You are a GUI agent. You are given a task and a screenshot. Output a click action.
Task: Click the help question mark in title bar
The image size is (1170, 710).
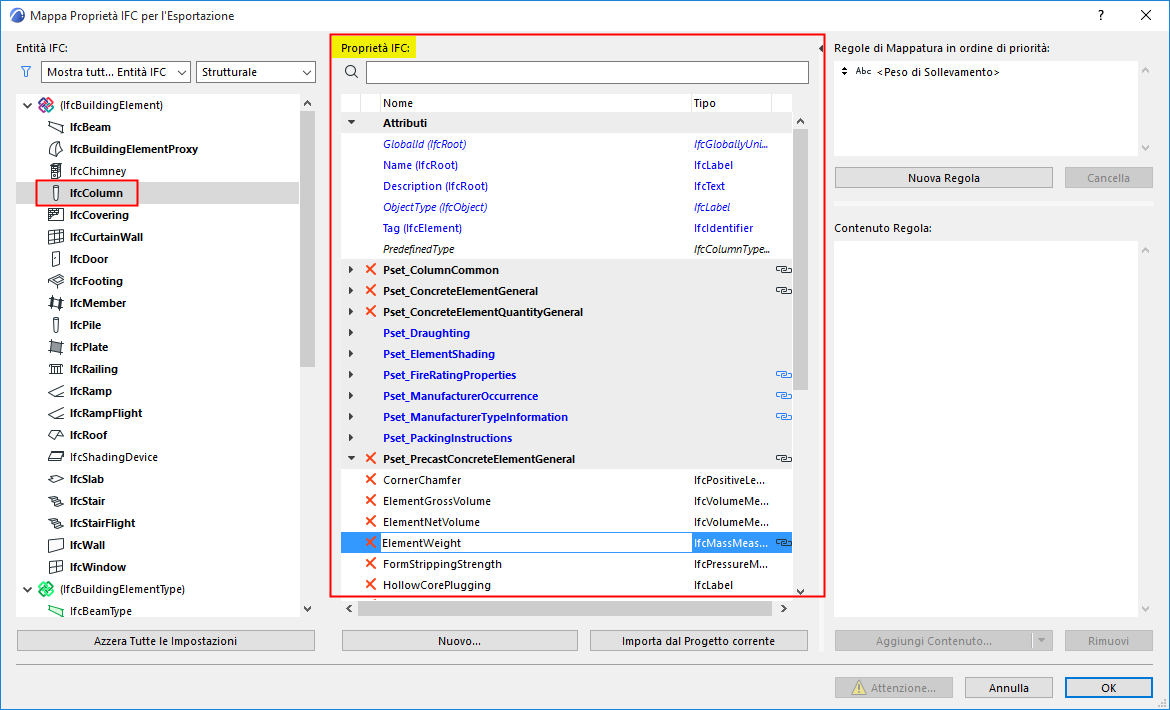pos(1101,15)
